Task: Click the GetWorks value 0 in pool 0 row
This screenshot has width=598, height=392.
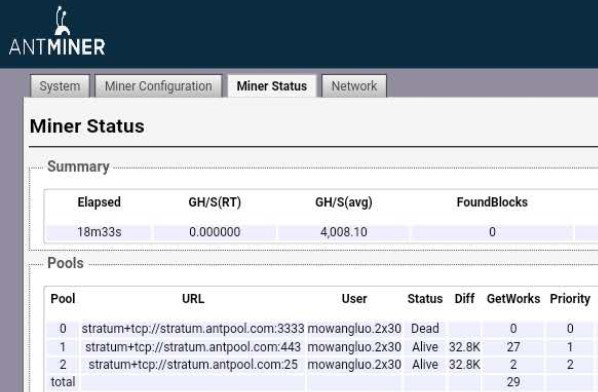Action: pos(513,328)
